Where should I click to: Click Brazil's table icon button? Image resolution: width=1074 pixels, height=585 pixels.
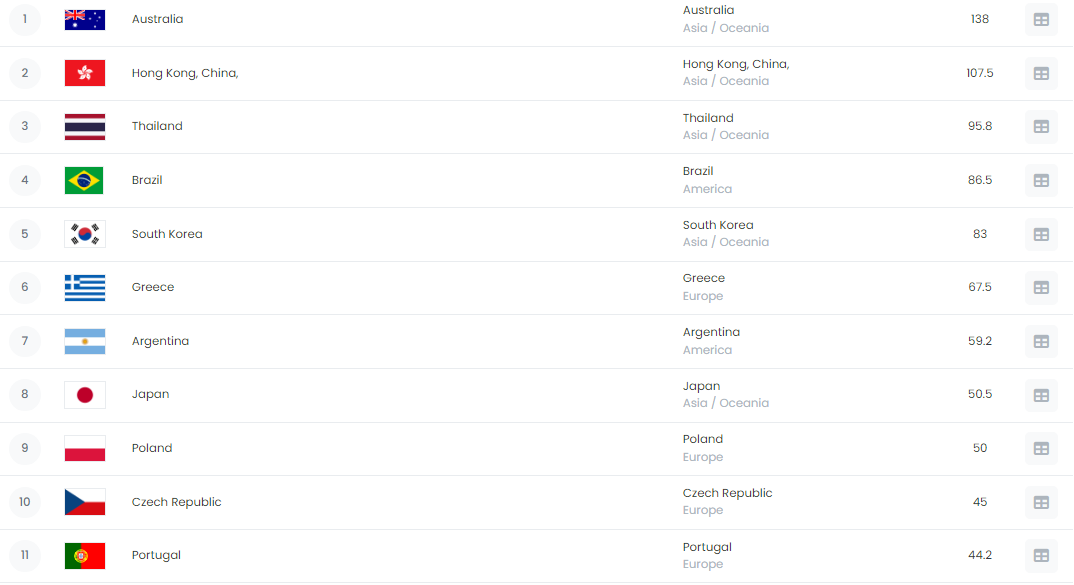point(1041,180)
